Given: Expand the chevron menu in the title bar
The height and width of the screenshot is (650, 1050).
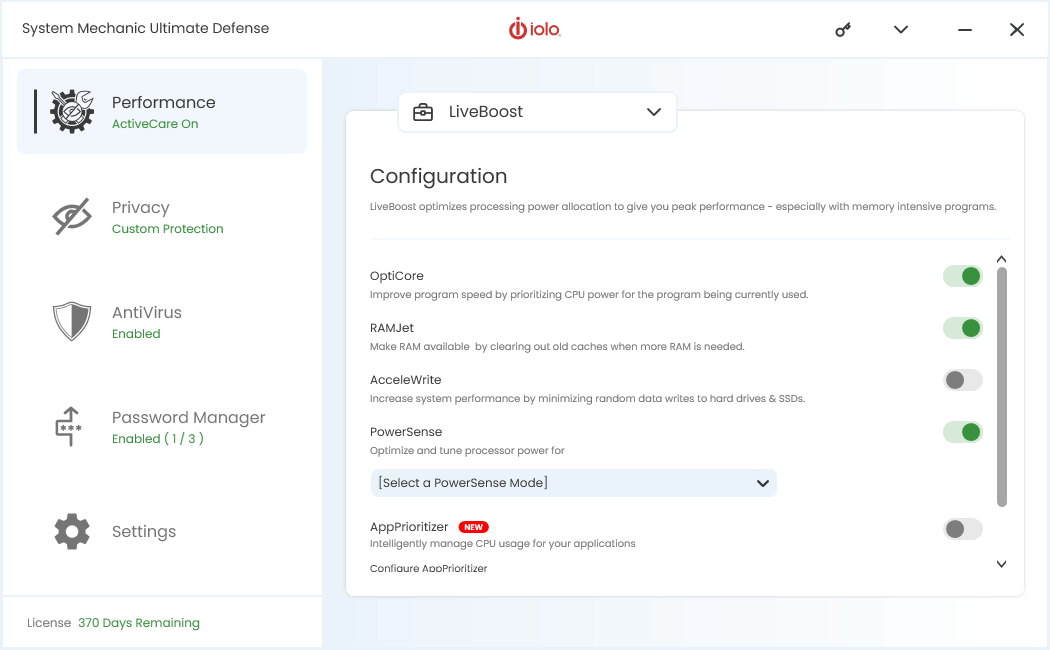Looking at the screenshot, I should [x=900, y=30].
